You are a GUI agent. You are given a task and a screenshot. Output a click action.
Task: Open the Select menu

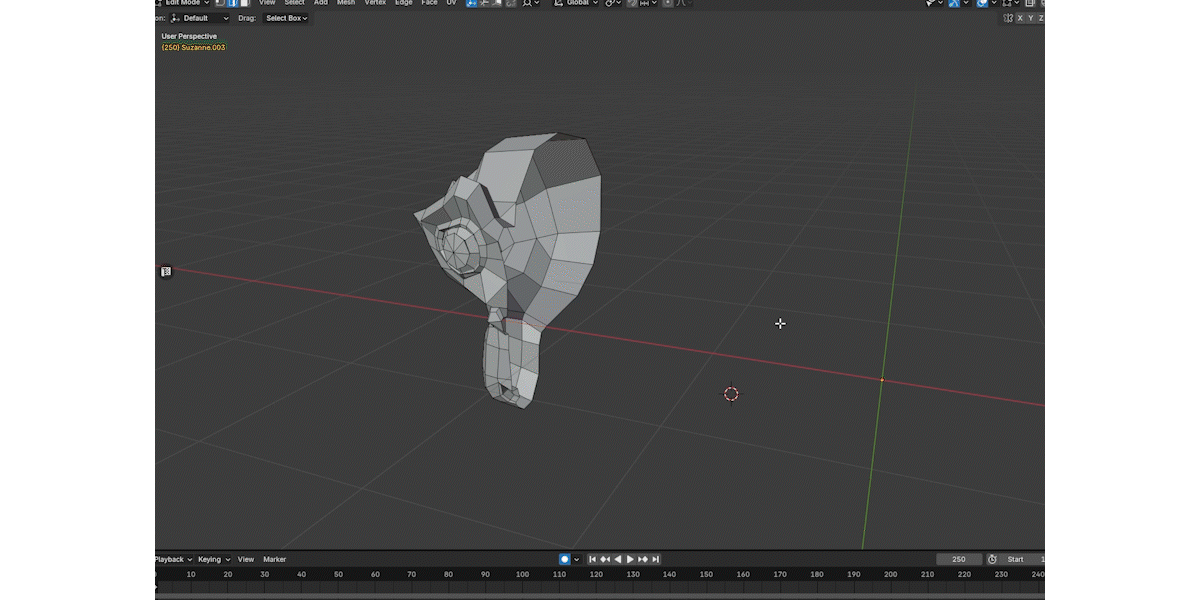tap(294, 3)
